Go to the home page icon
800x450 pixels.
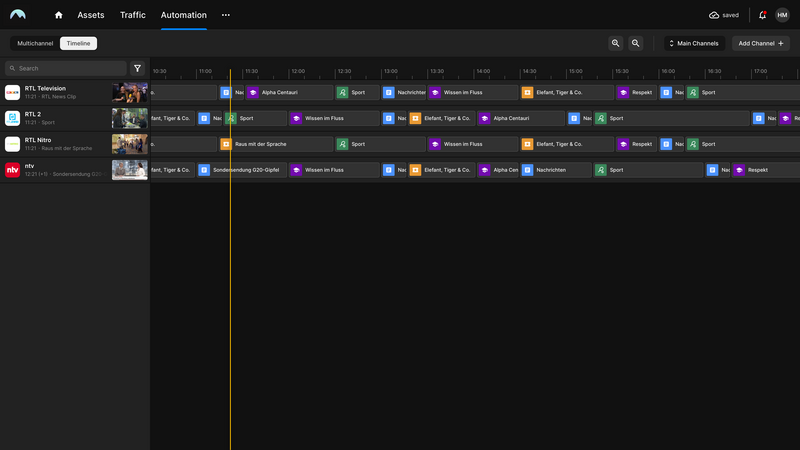pos(59,15)
